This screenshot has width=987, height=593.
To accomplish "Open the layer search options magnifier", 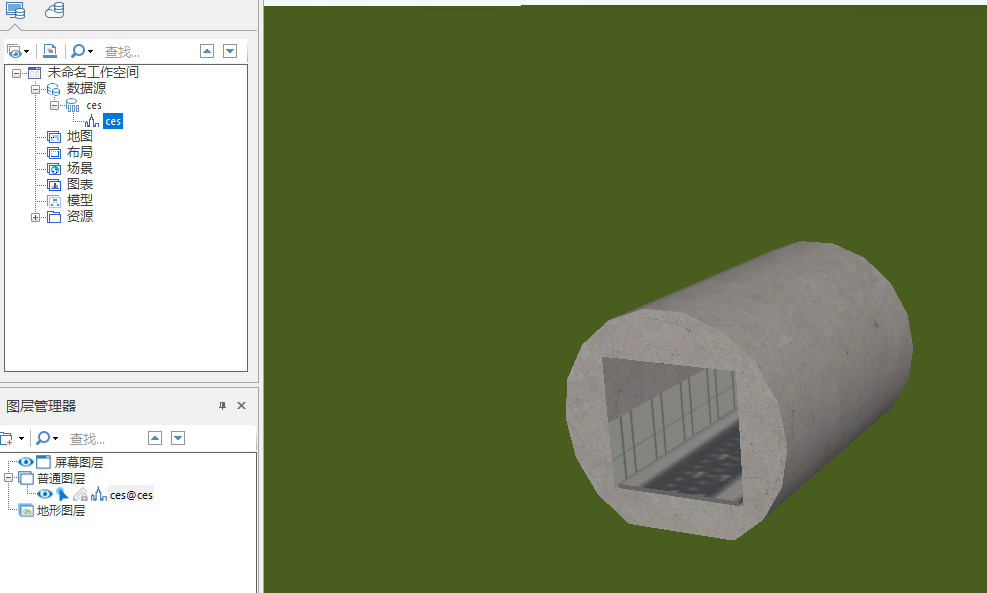I will (47, 438).
